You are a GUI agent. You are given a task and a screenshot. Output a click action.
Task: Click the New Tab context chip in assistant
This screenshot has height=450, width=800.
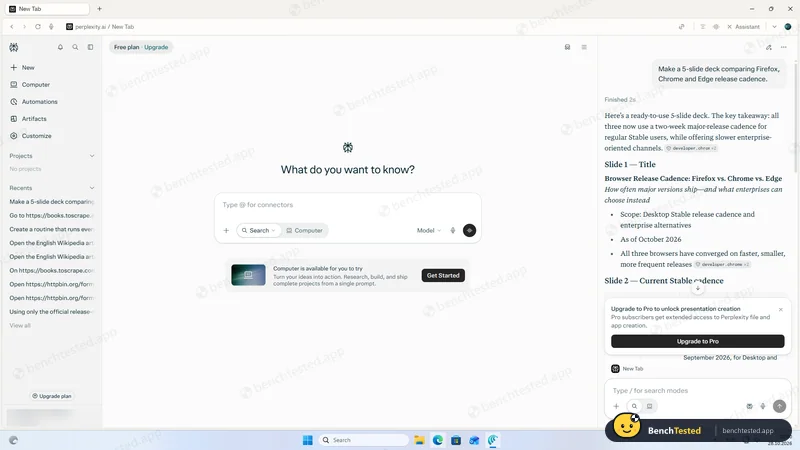628,368
